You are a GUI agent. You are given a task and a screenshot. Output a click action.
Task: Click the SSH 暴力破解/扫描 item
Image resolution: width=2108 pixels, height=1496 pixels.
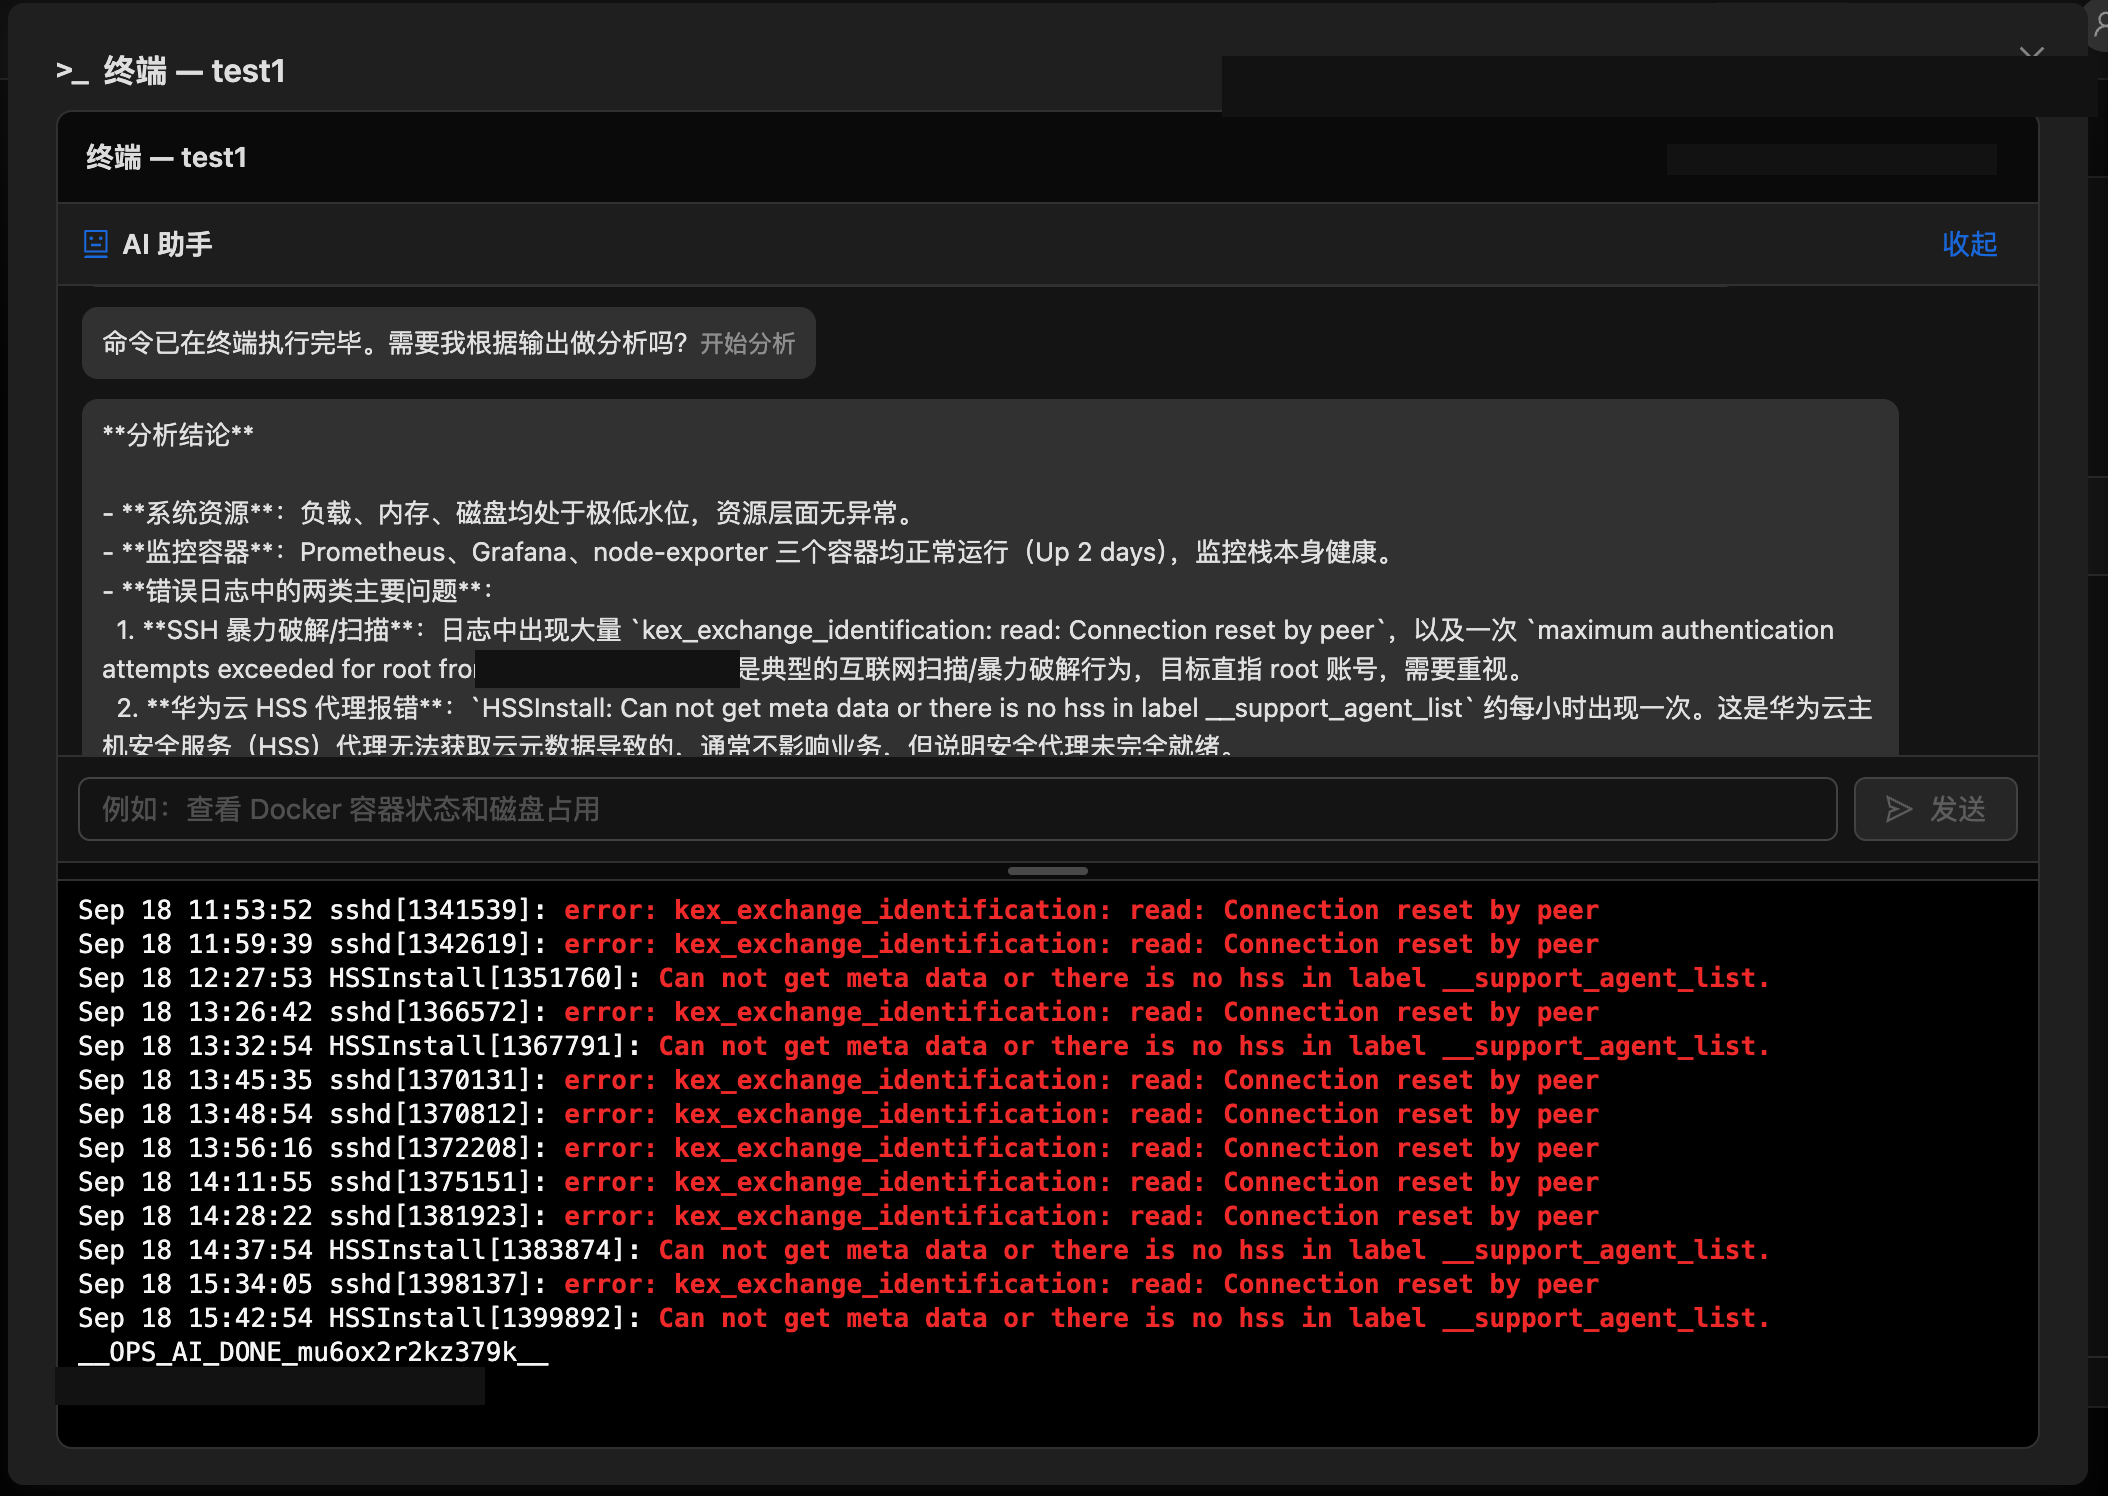(968, 649)
